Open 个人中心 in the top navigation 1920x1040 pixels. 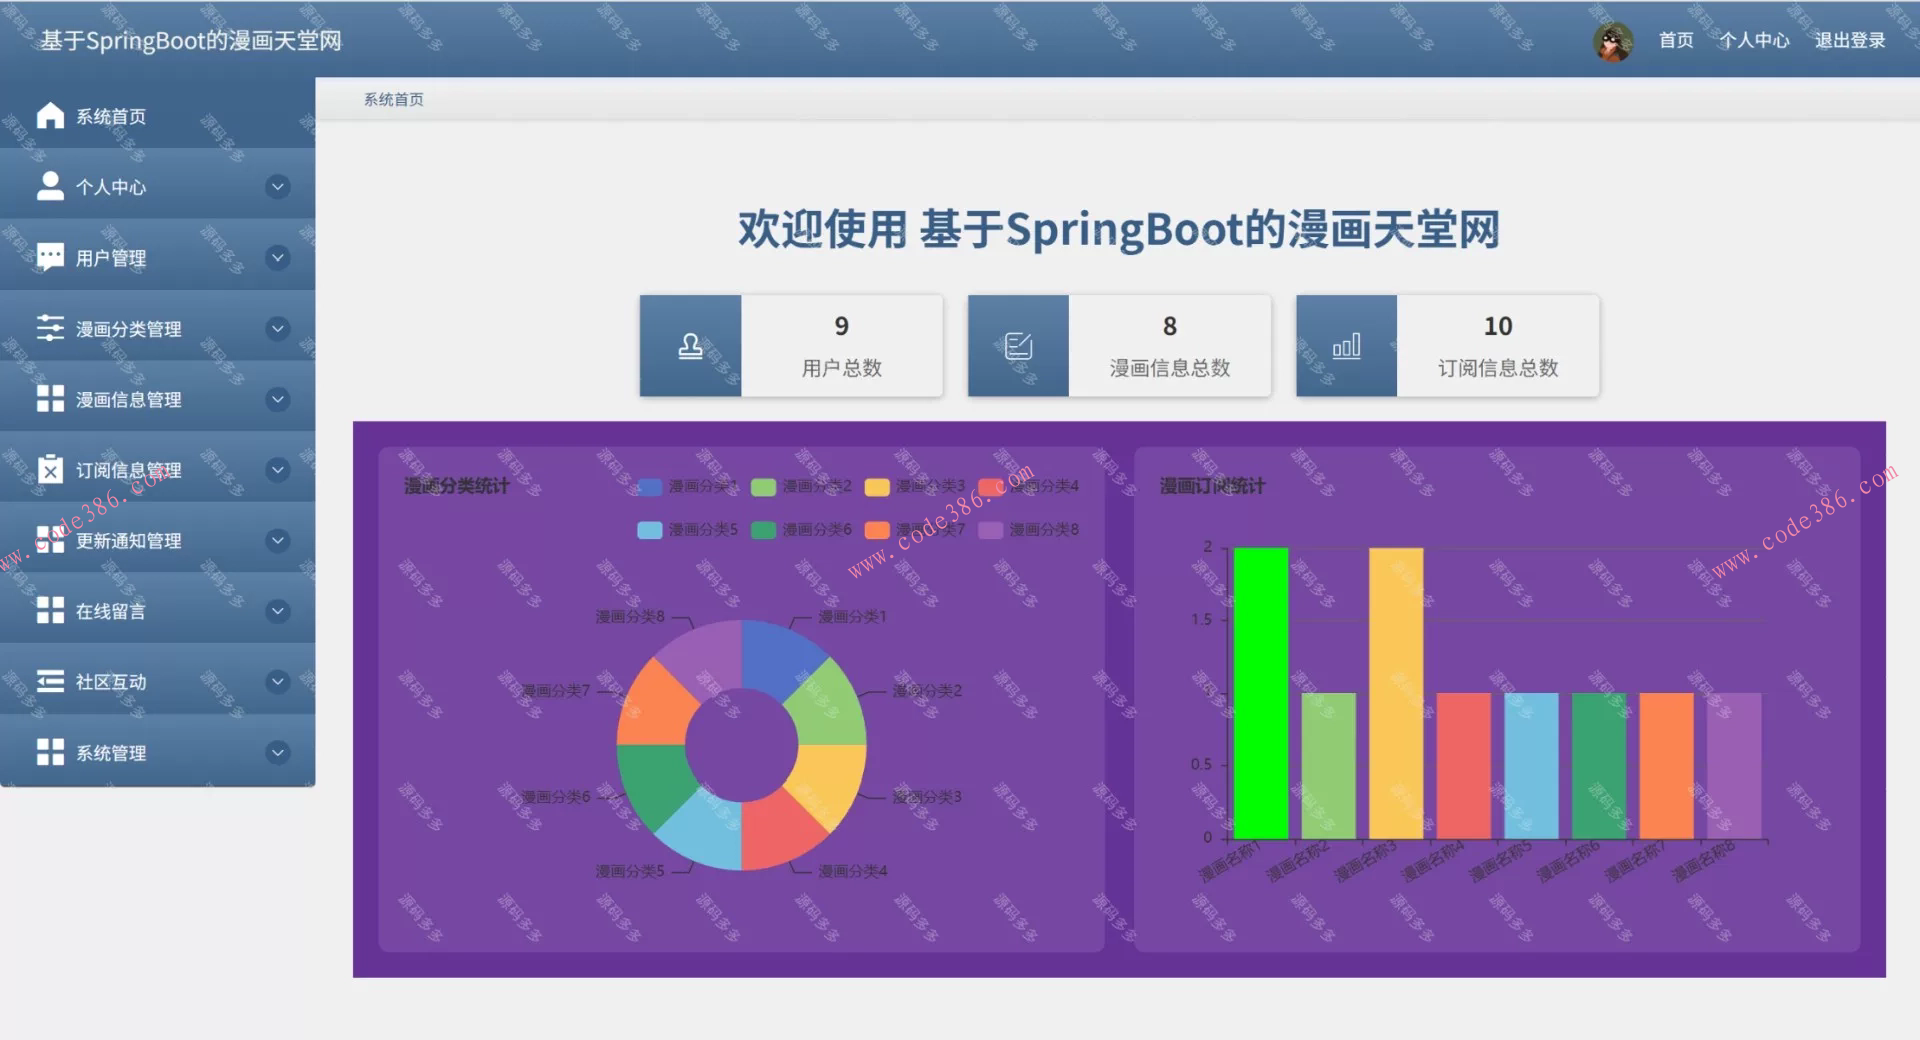tap(1754, 40)
